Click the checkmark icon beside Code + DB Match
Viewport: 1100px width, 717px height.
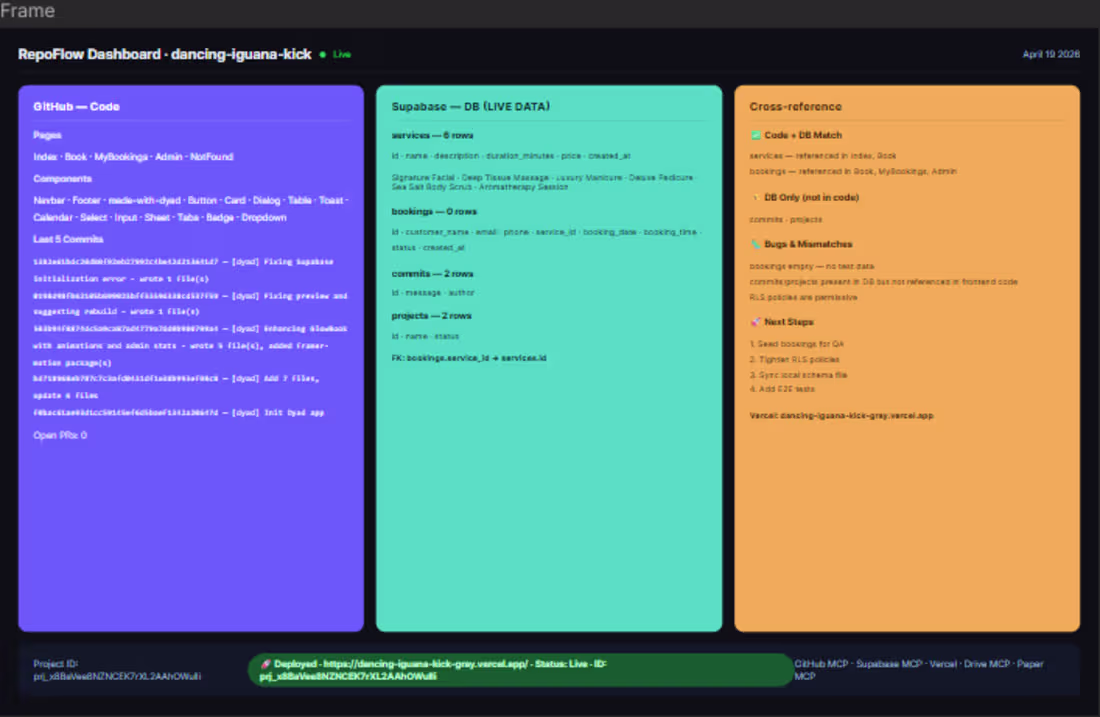click(756, 135)
